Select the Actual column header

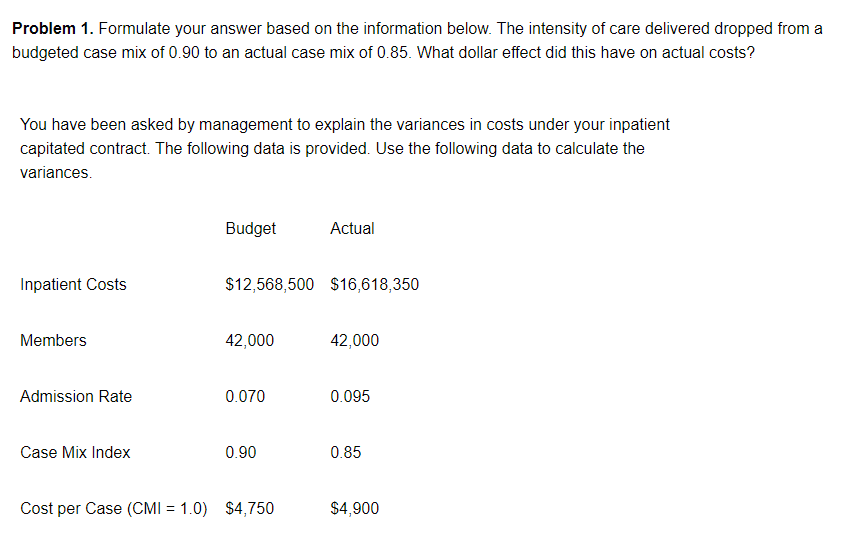tap(352, 228)
